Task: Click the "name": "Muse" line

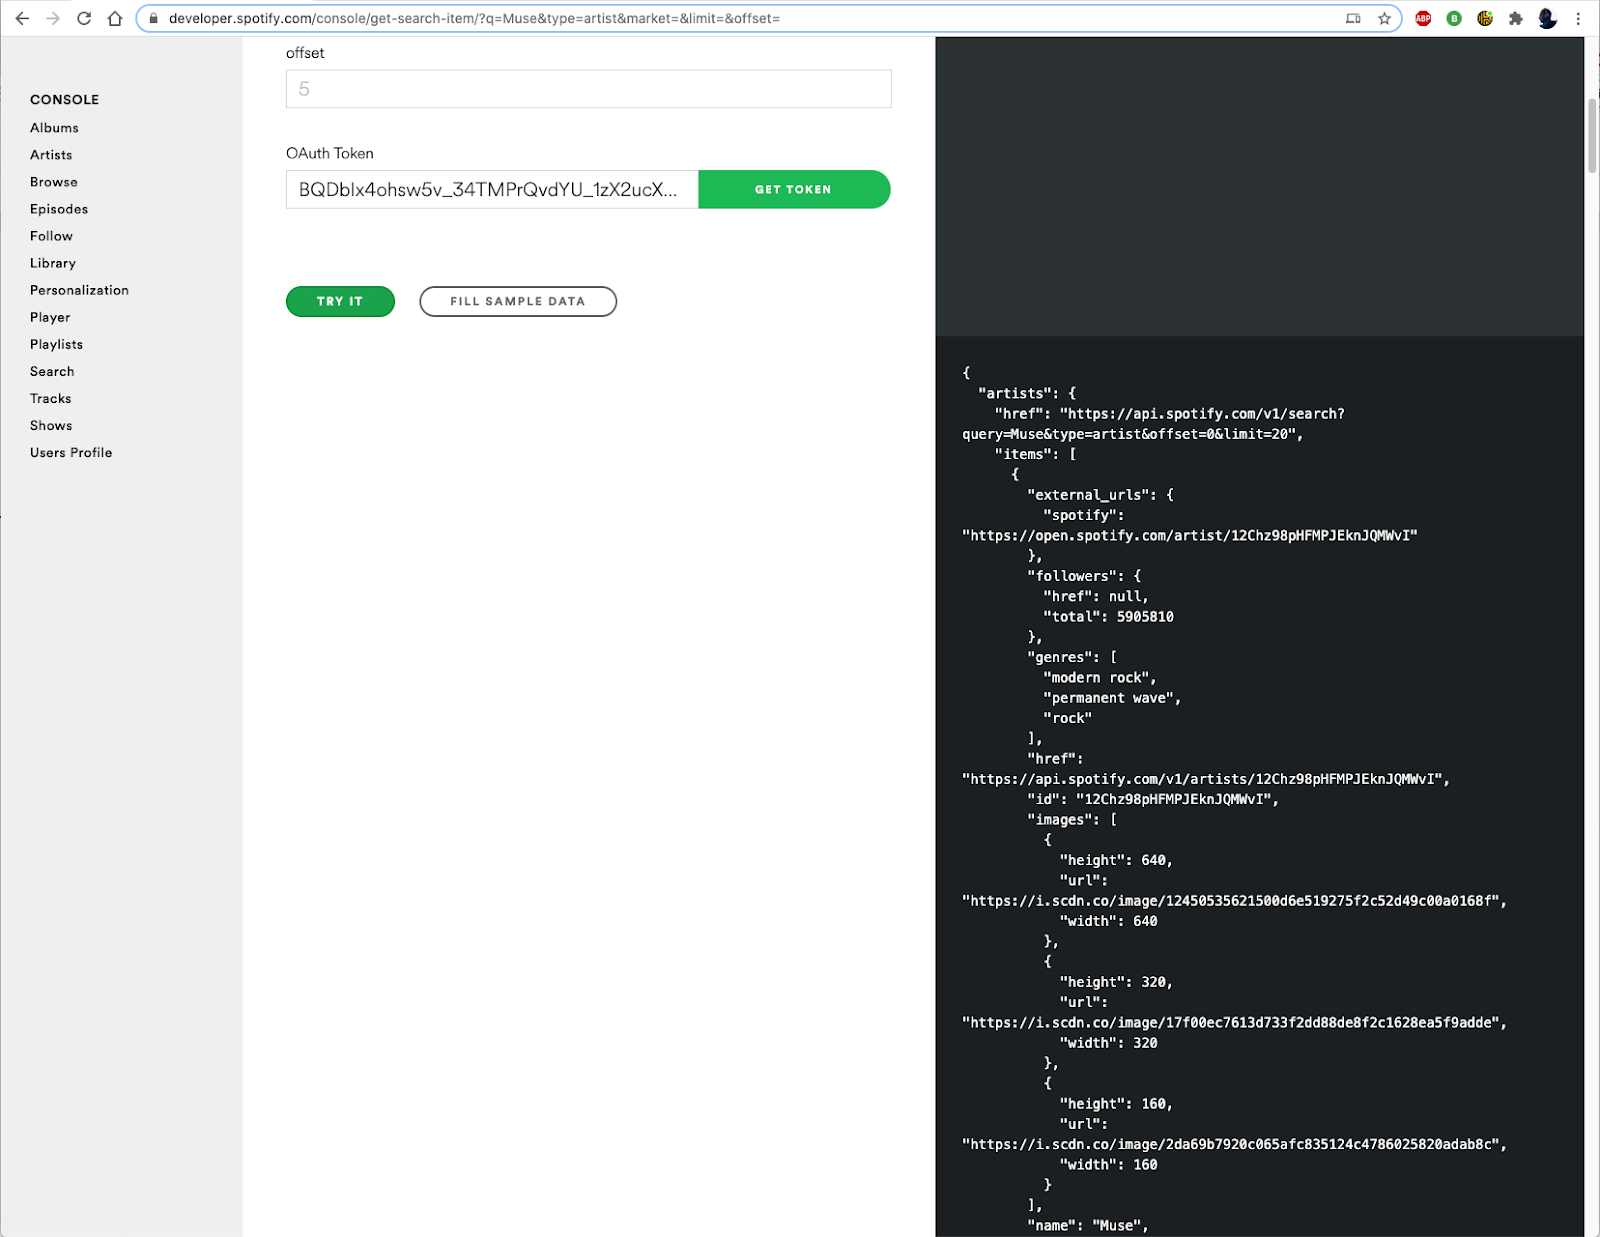Action: click(x=1087, y=1225)
